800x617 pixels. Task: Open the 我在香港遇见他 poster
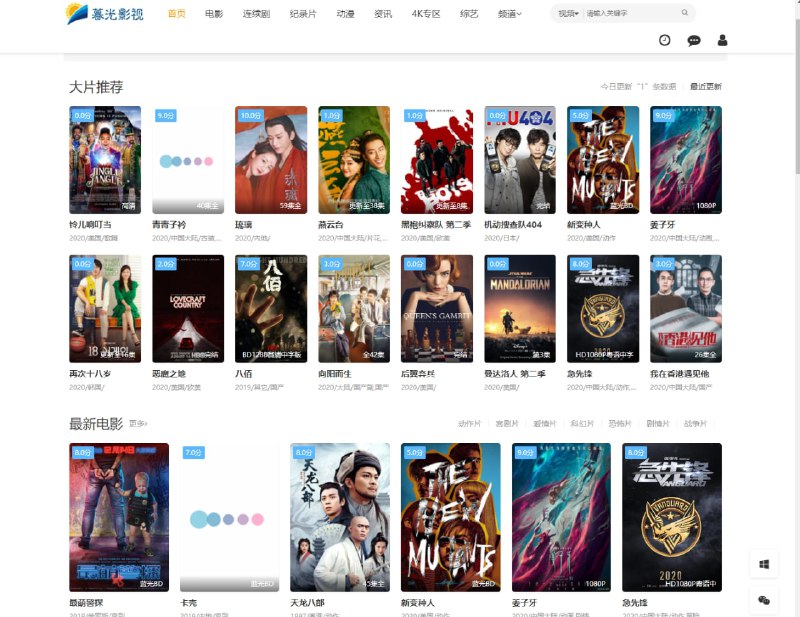point(686,309)
